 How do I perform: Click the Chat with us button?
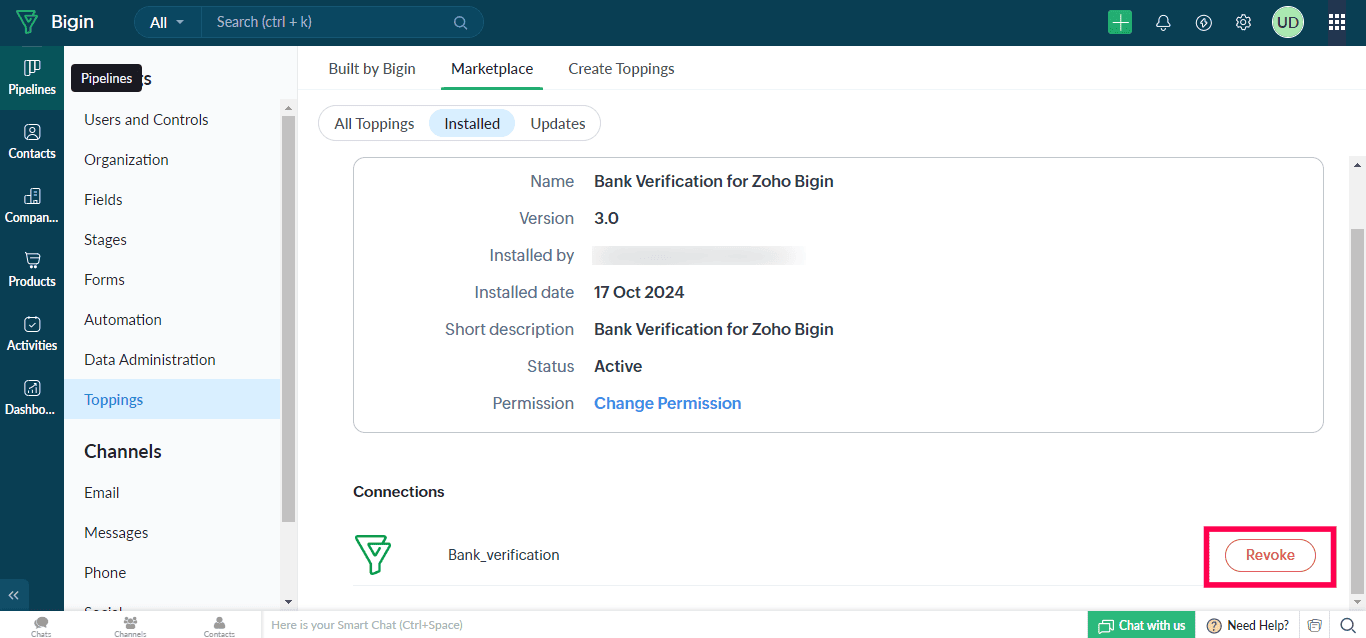(x=1142, y=625)
